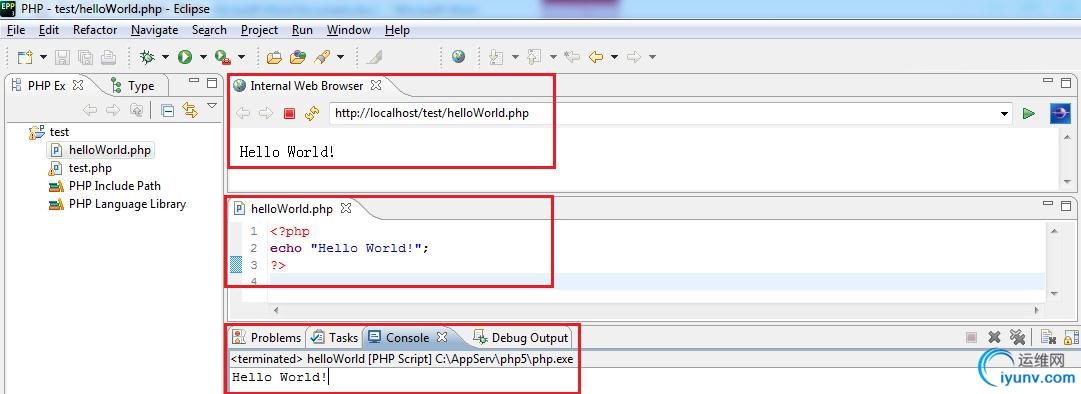The width and height of the screenshot is (1081, 394).
Task: Toggle Link with Editor in PHP Explorer
Action: point(190,110)
